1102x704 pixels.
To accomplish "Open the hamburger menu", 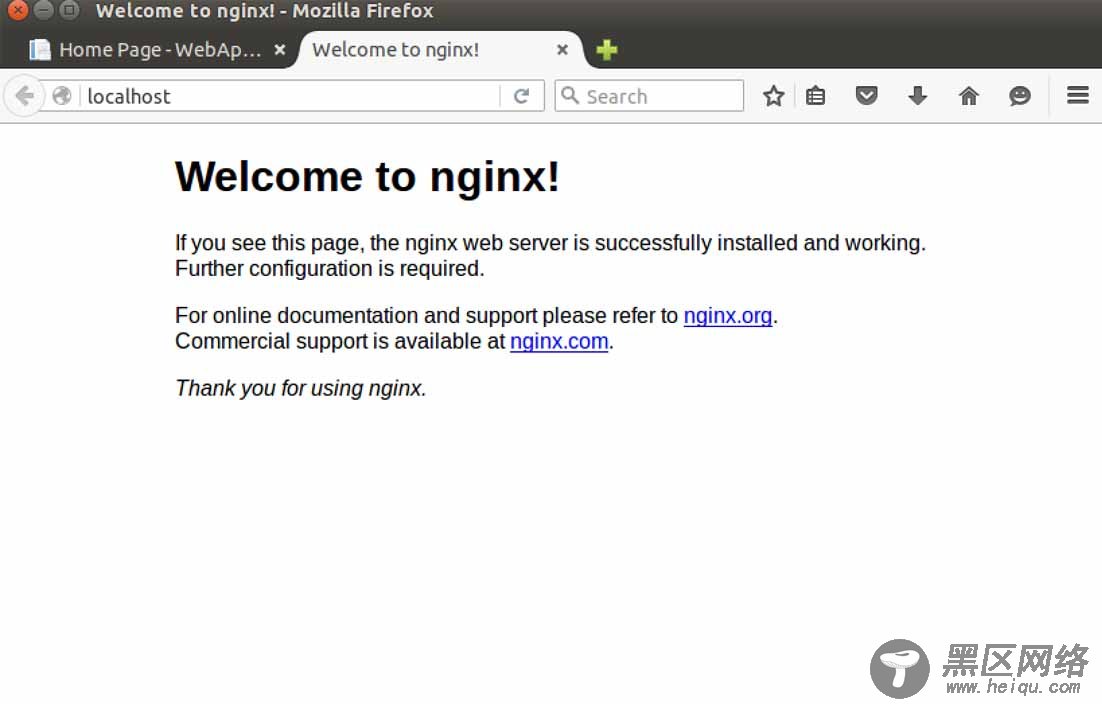I will (x=1077, y=95).
